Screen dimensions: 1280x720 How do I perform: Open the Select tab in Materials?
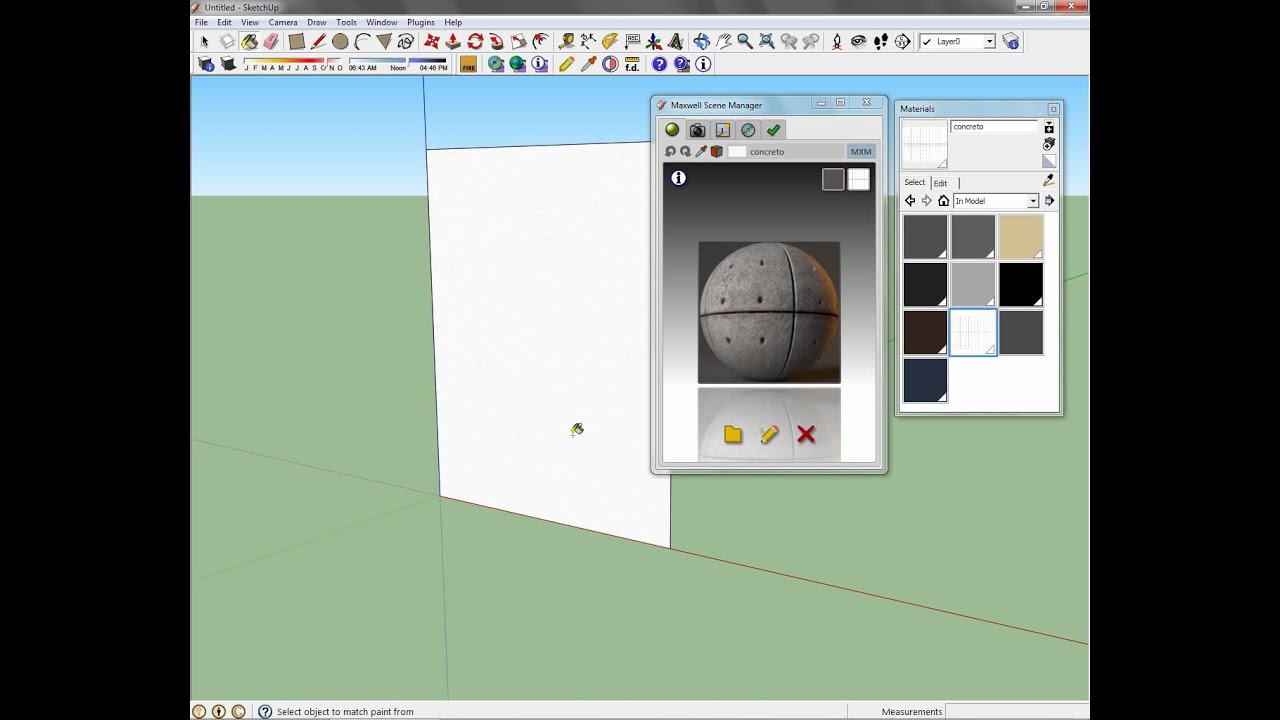915,182
